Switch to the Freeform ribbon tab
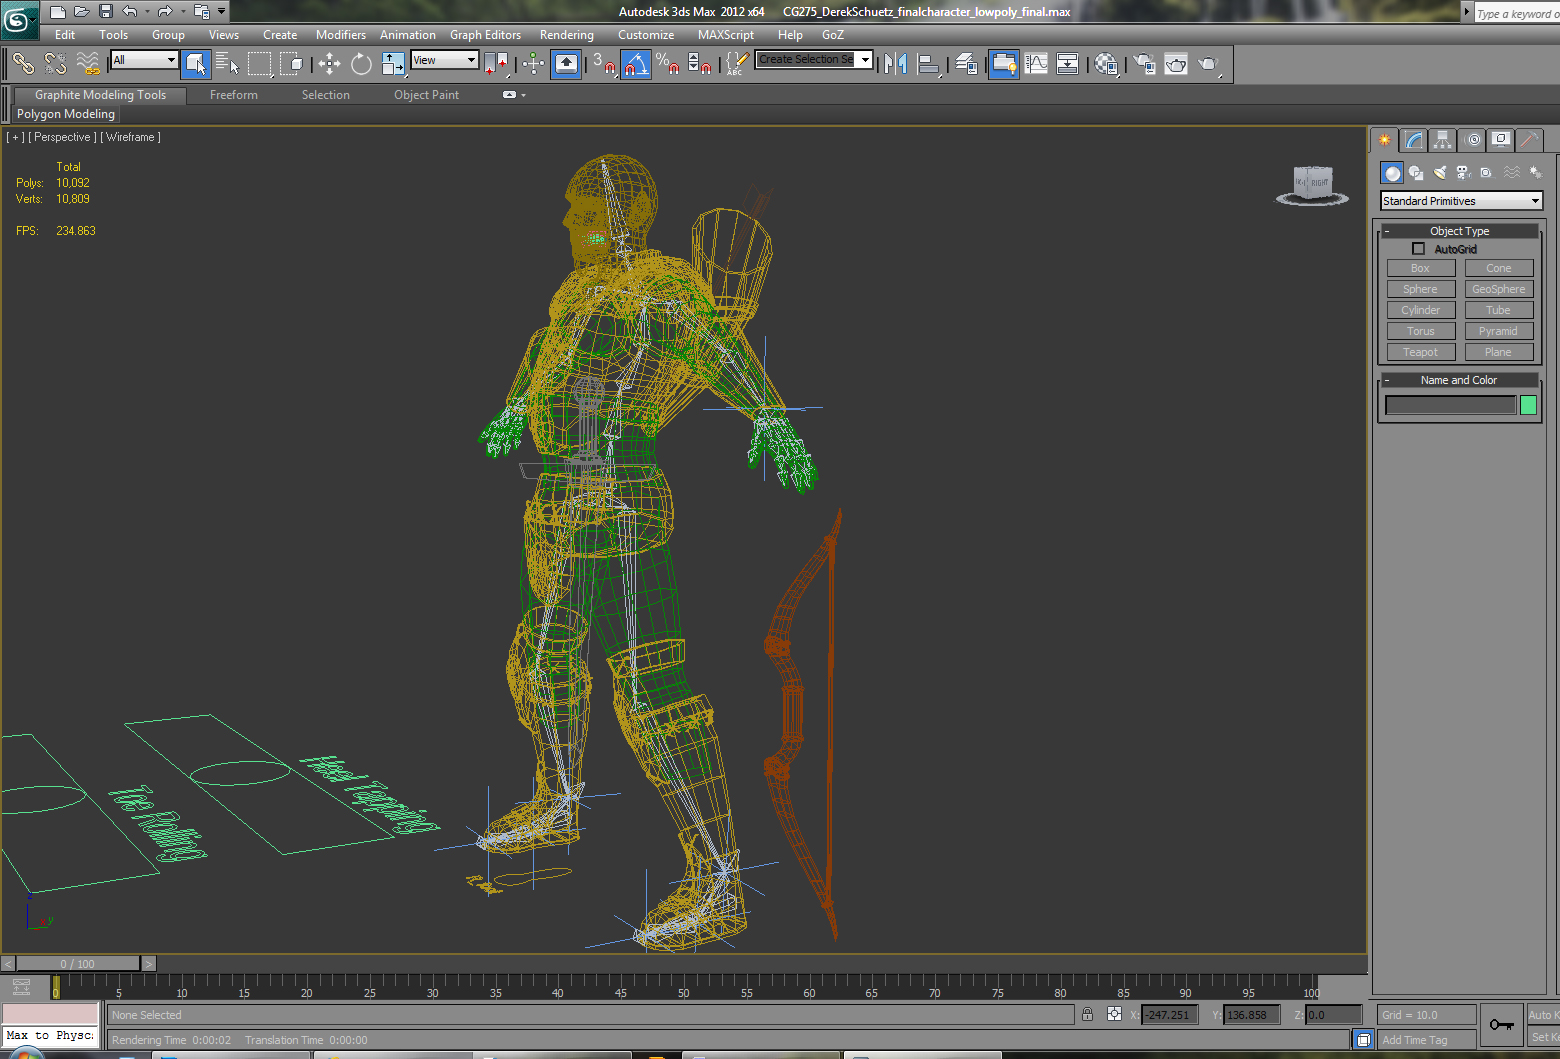 coord(233,95)
